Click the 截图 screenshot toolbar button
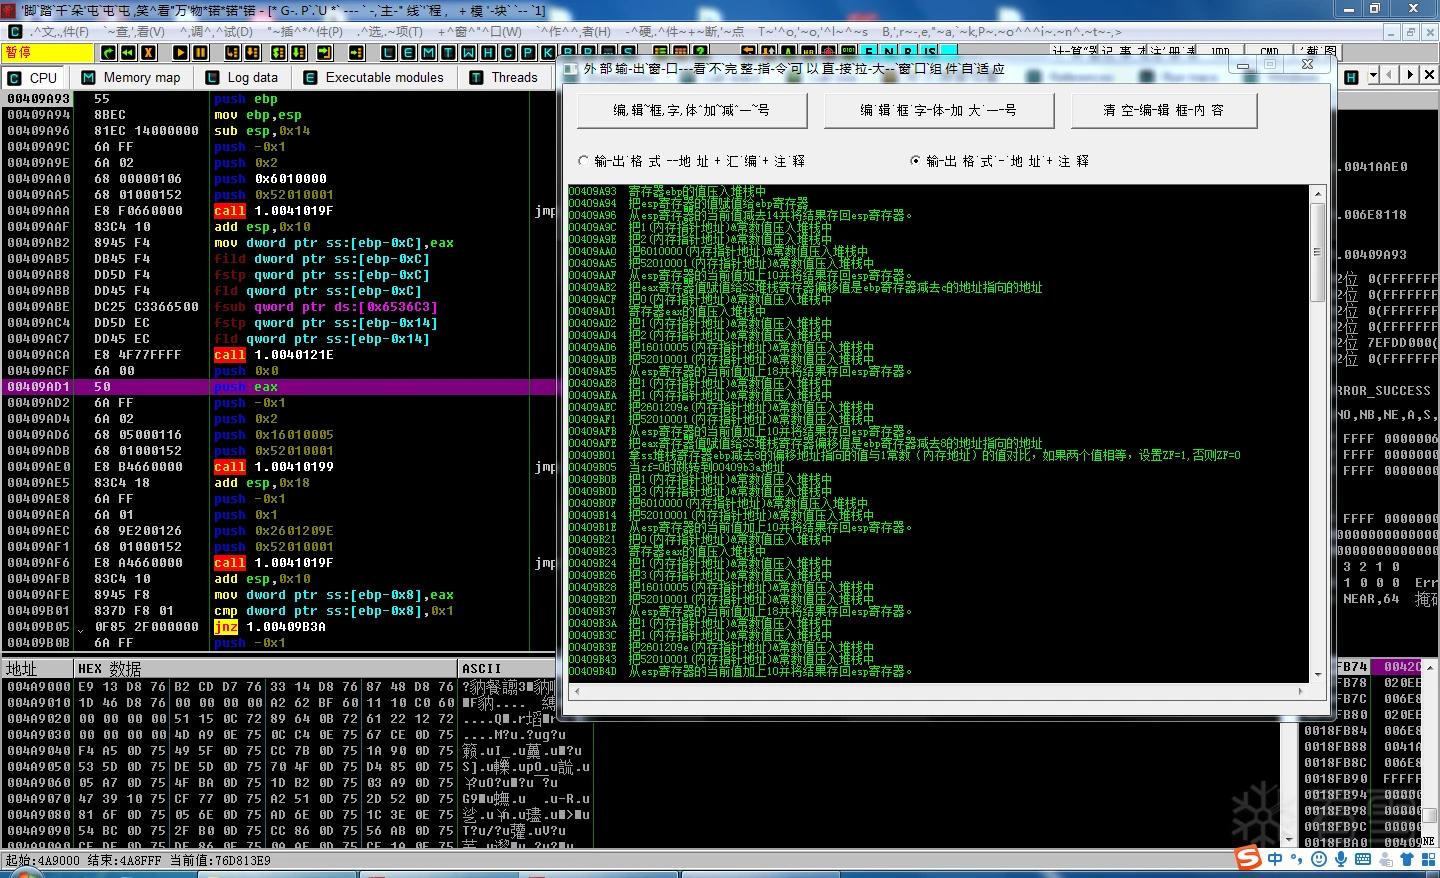The width and height of the screenshot is (1440, 878). pos(1317,51)
